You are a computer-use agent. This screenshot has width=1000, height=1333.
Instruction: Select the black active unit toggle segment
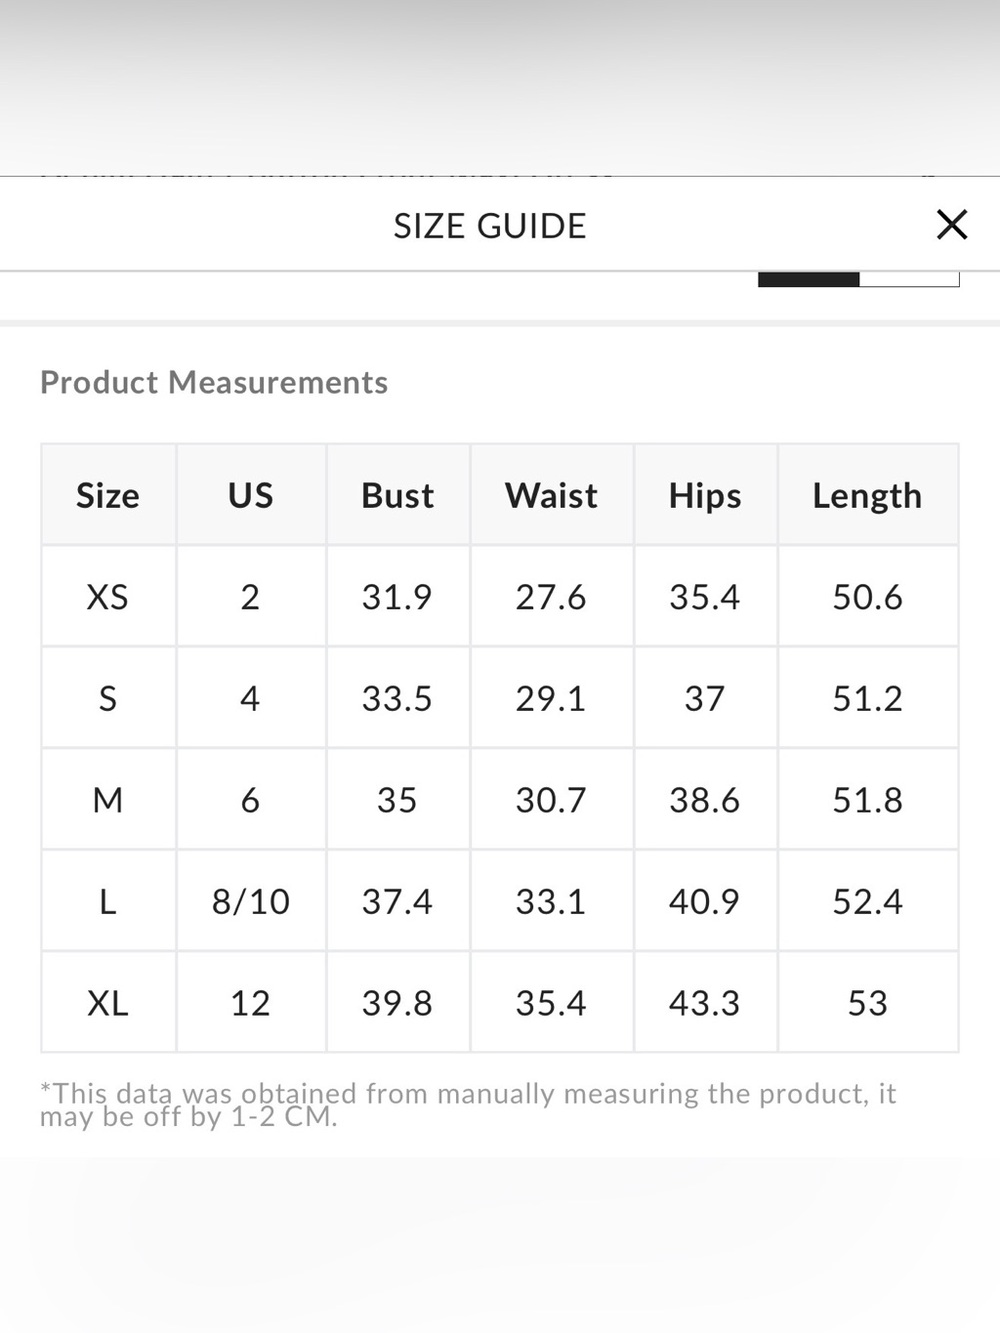[x=808, y=279]
